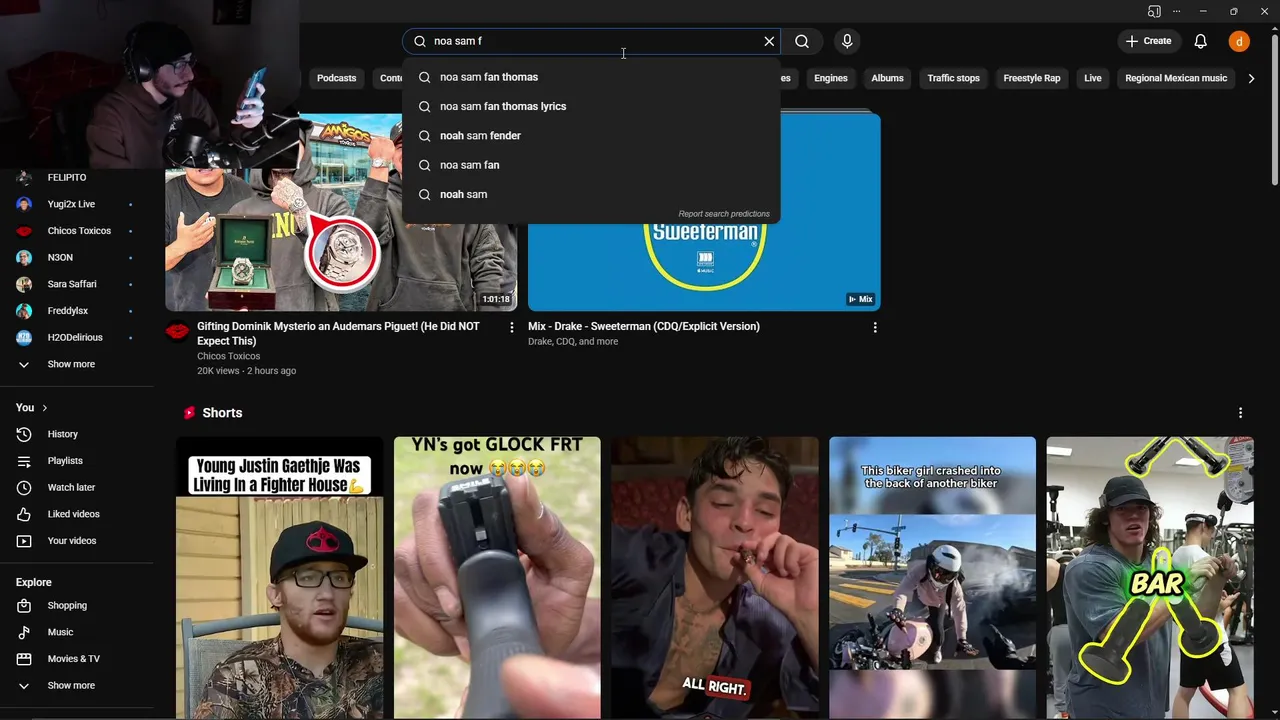Click 'Report search predictions' link

point(724,214)
